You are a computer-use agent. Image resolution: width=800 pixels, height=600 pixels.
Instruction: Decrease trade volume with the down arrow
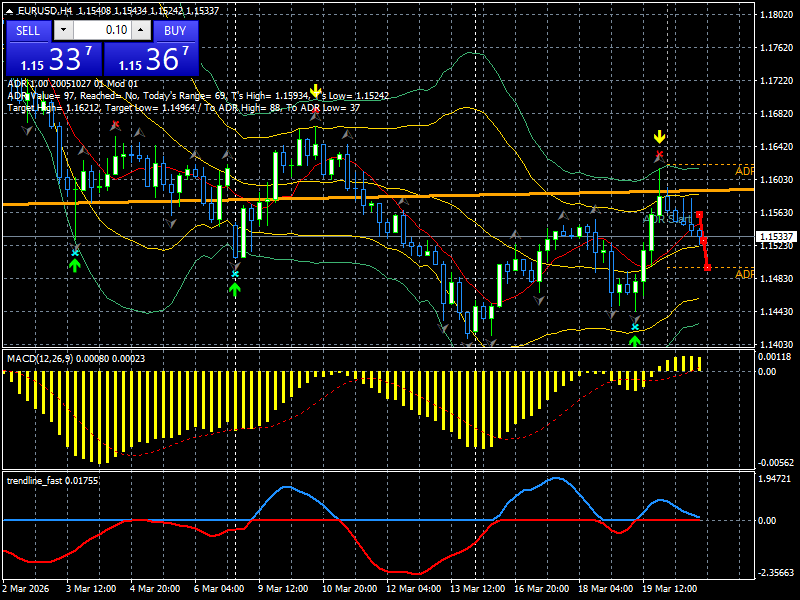pos(63,30)
